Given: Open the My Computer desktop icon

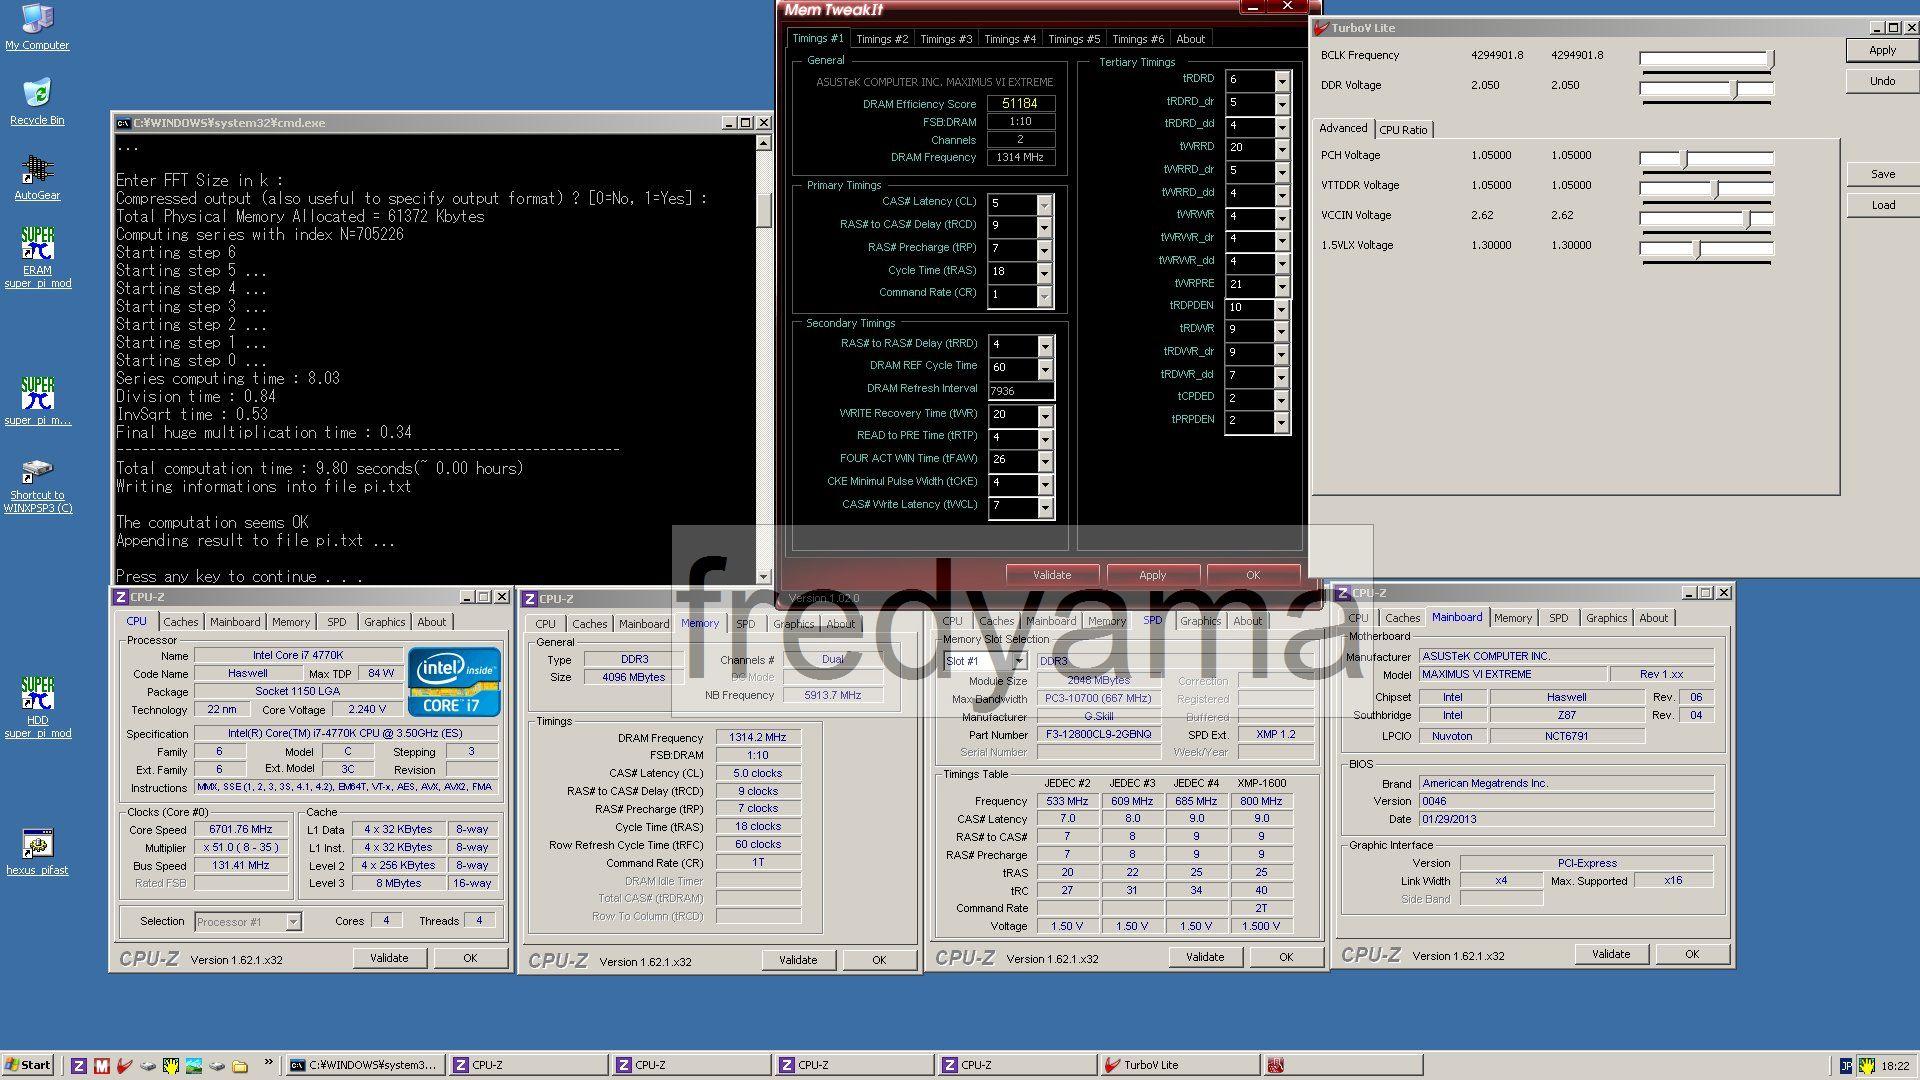Looking at the screenshot, I should click(37, 27).
